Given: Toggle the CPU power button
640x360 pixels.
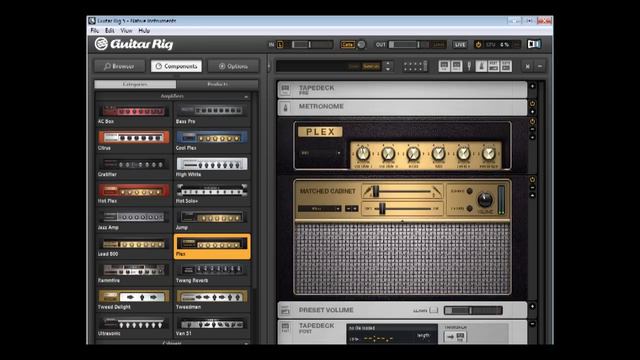Looking at the screenshot, I should pos(478,44).
